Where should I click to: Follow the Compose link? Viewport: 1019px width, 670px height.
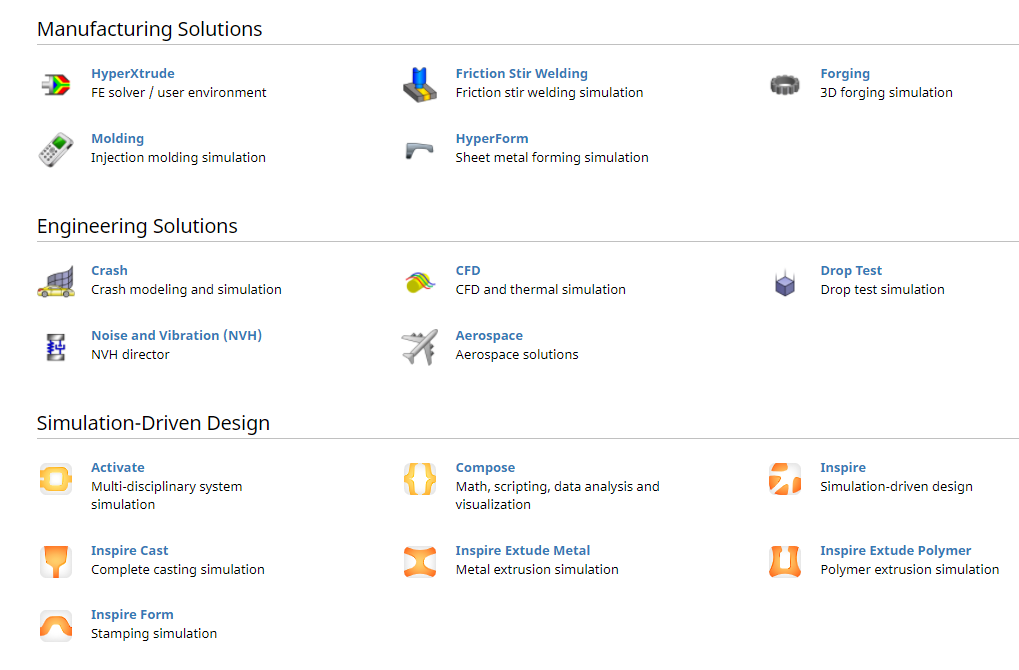pos(485,467)
